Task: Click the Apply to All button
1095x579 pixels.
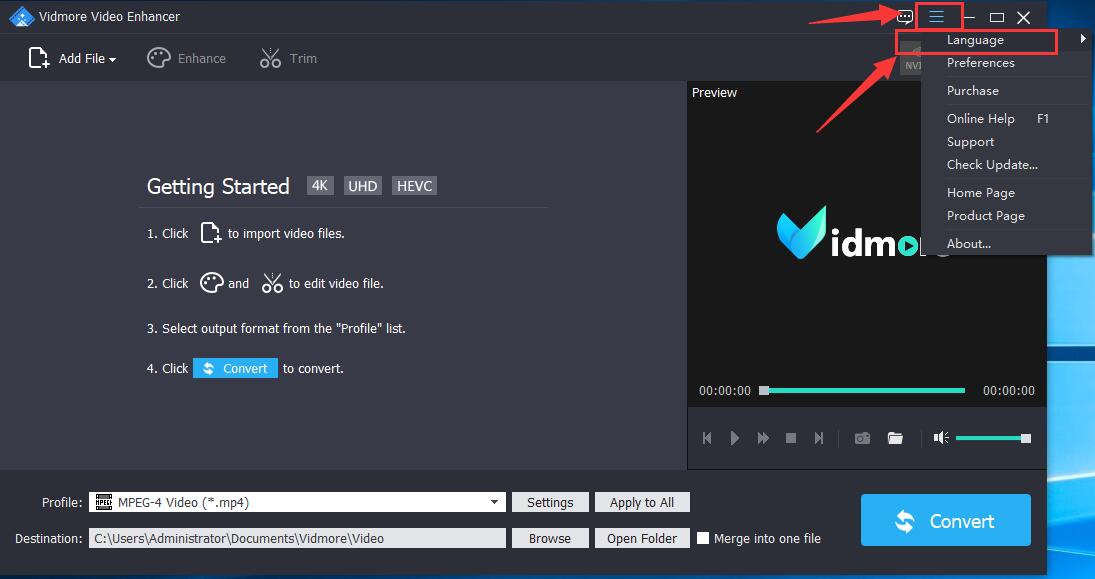Action: click(642, 502)
